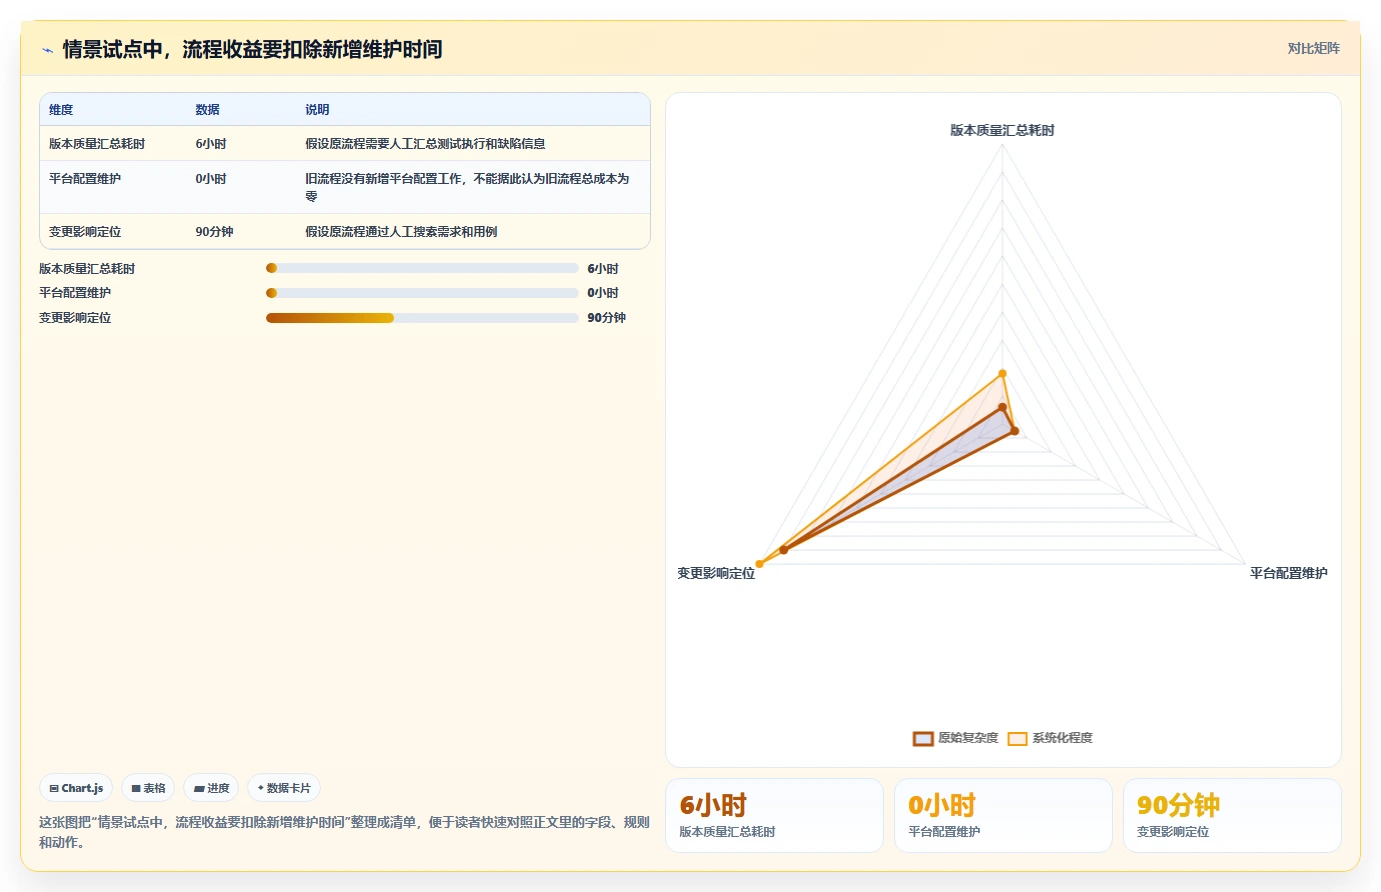Click radar axis label 版本质量汇总耗时
The width and height of the screenshot is (1381, 892).
(1002, 130)
